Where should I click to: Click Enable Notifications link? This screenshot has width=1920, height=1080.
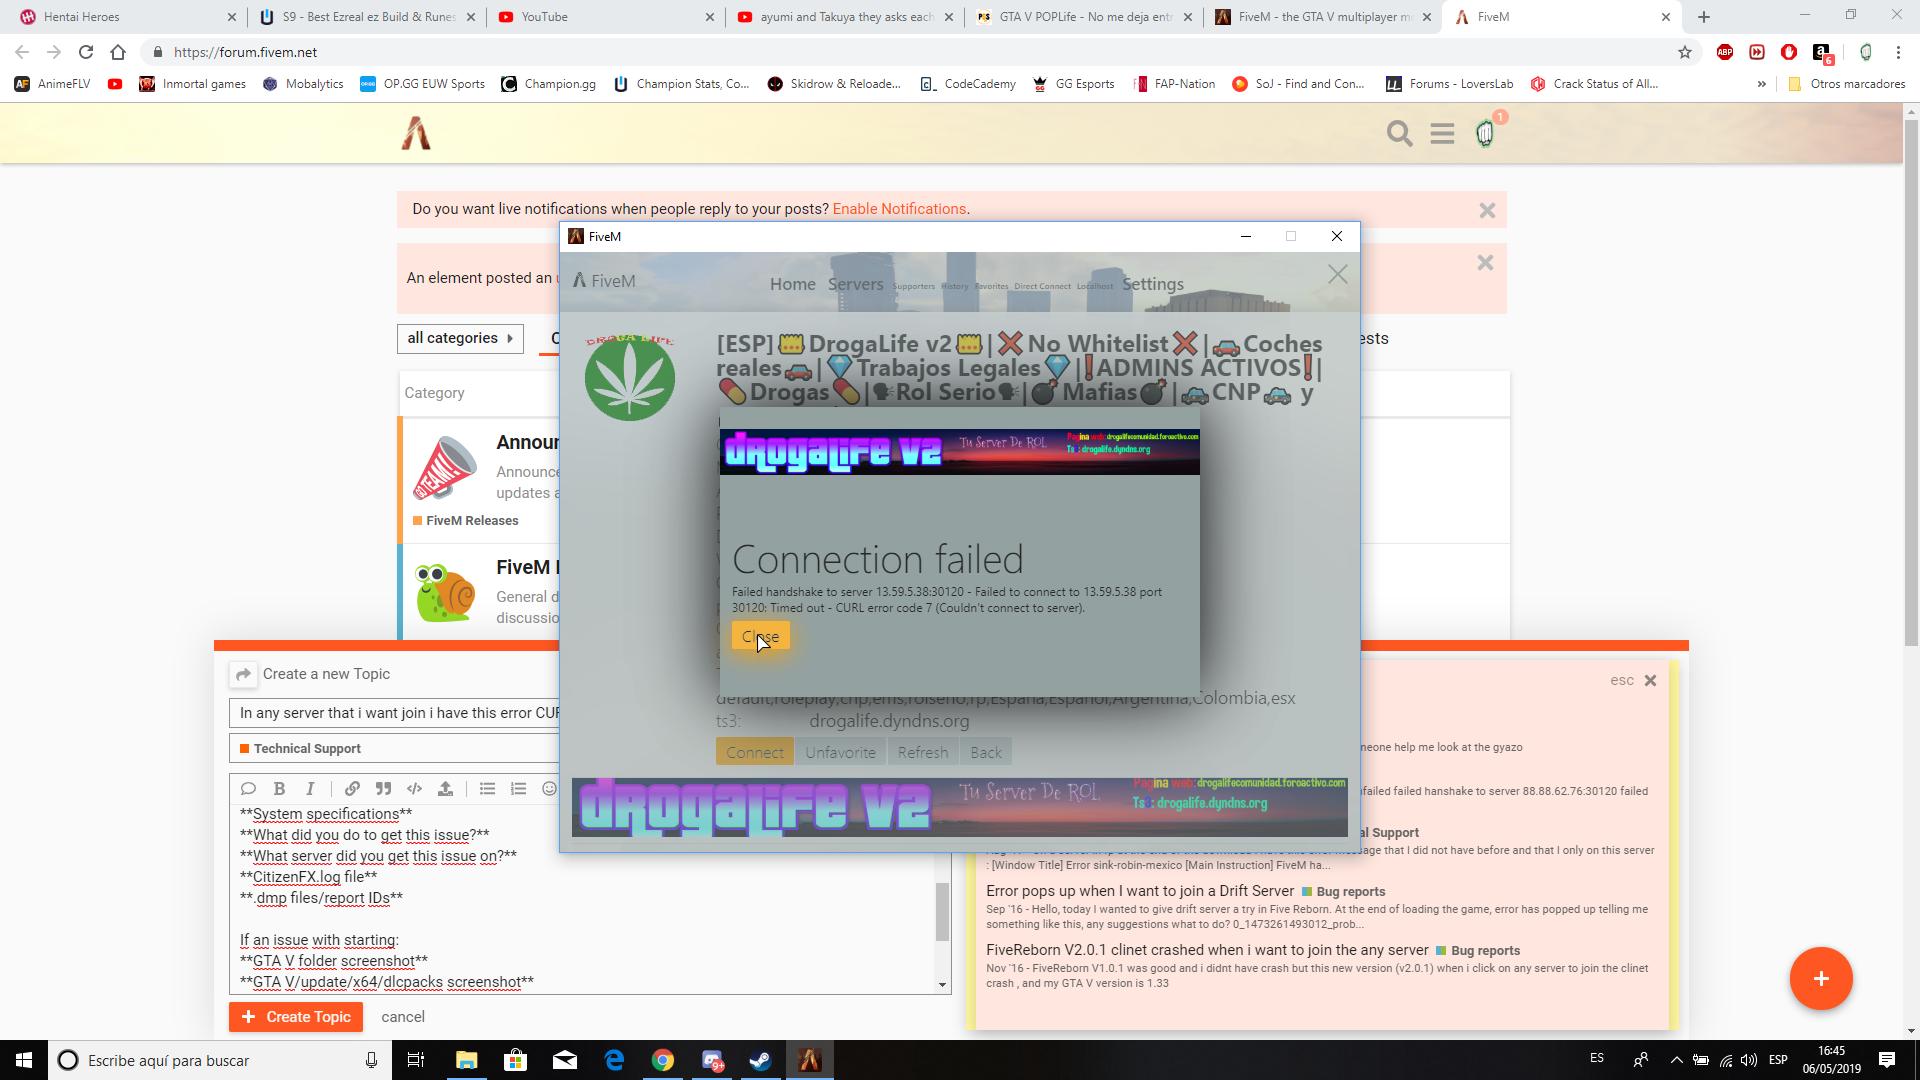pos(899,209)
